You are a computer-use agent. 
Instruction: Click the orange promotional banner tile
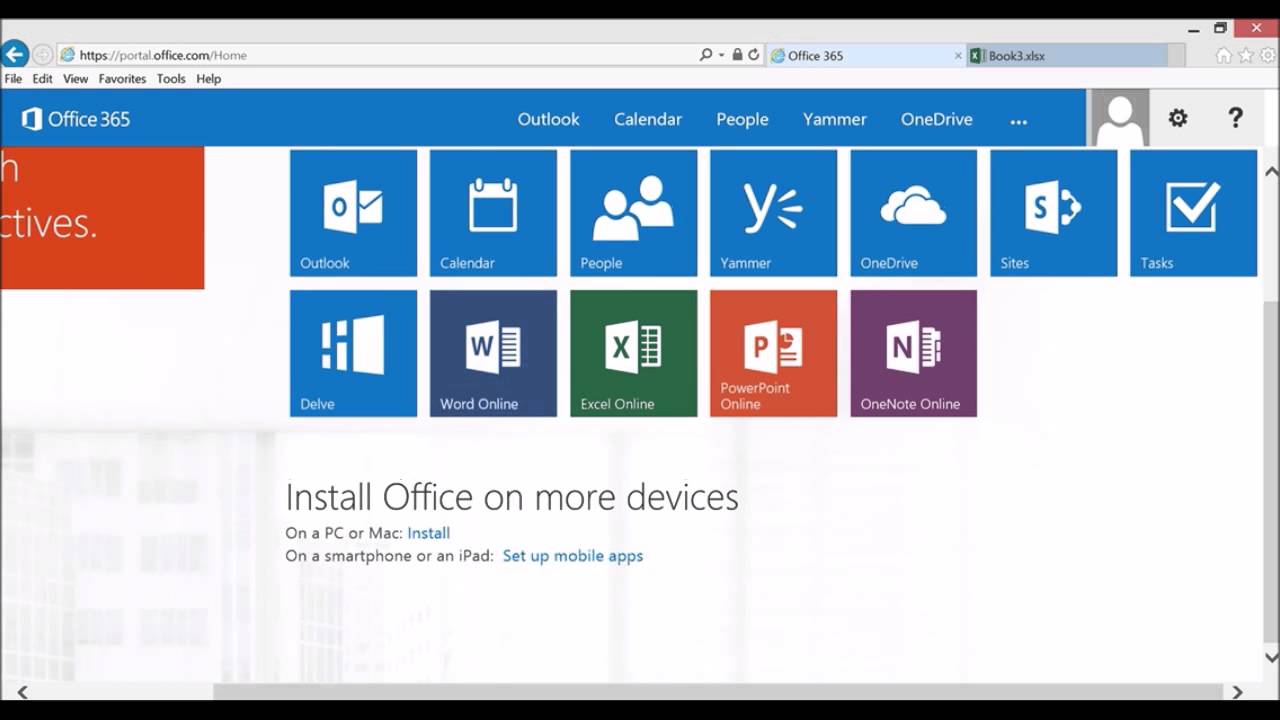102,218
